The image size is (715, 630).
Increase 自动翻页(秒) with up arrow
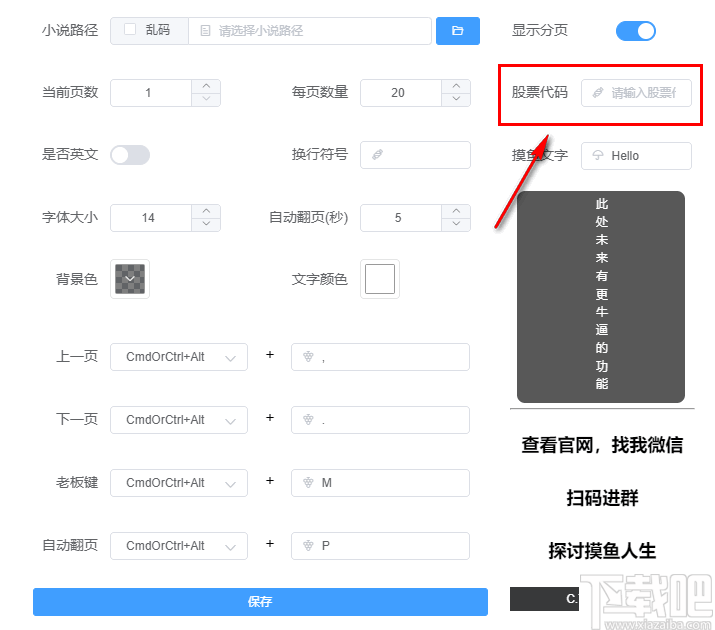point(456,211)
